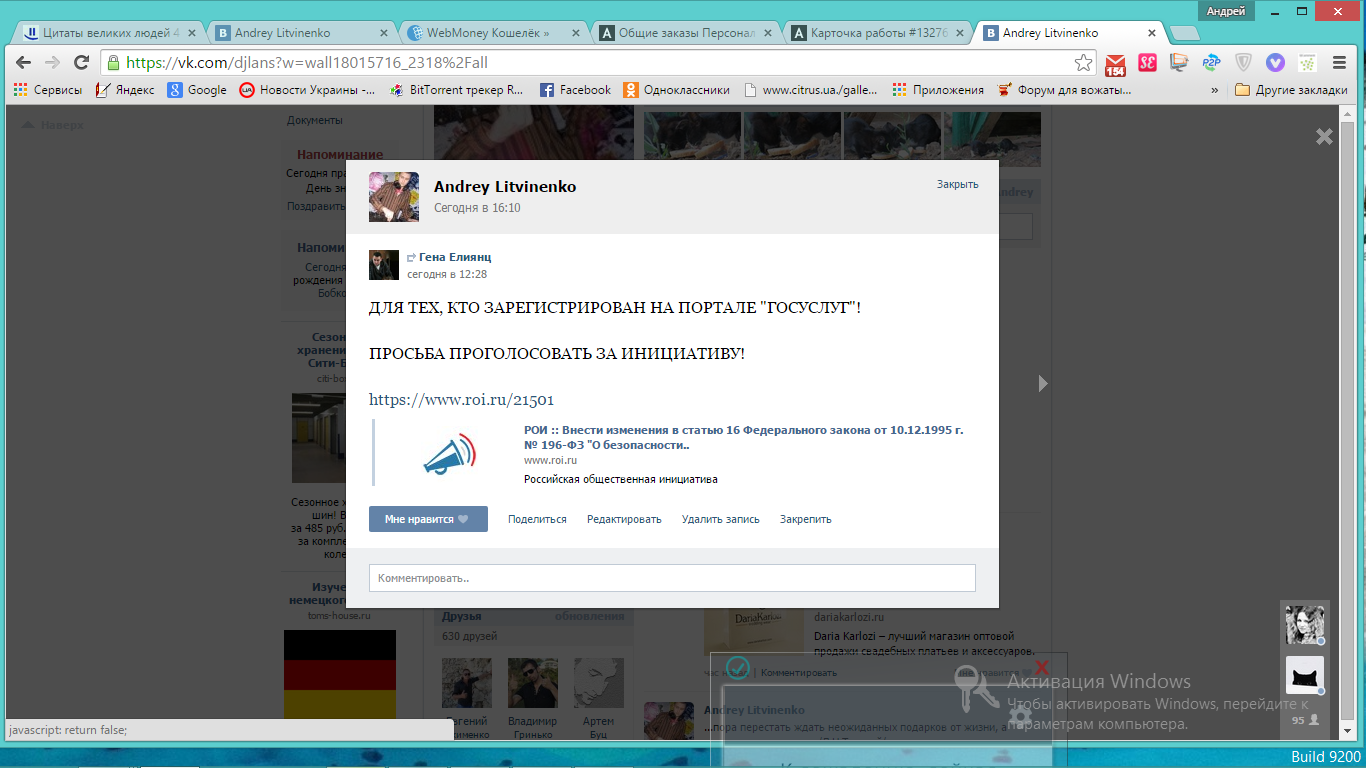
Task: Click Редактировать to edit the post
Action: point(624,519)
